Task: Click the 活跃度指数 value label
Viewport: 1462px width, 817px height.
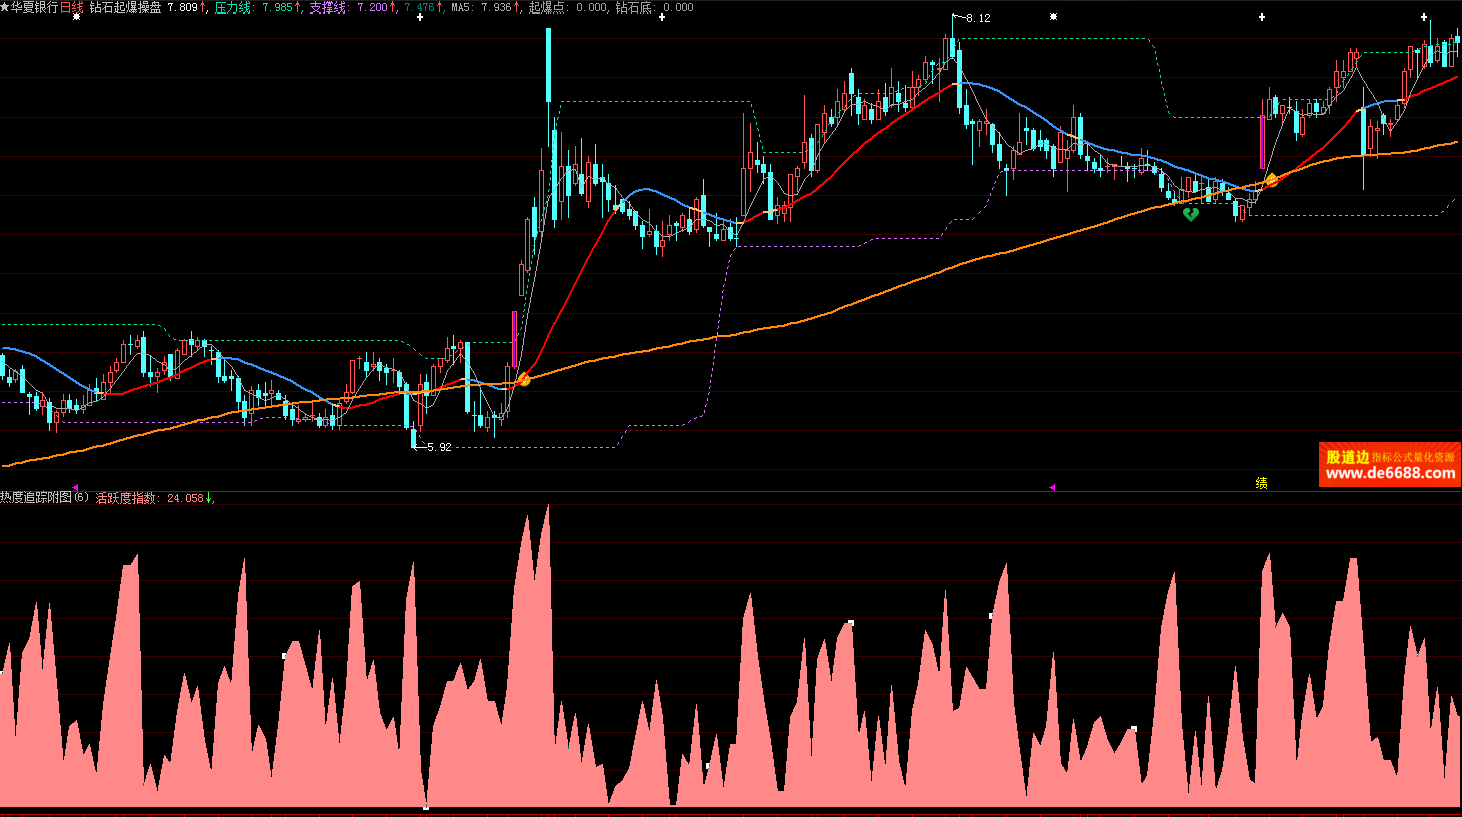Action: (150, 497)
